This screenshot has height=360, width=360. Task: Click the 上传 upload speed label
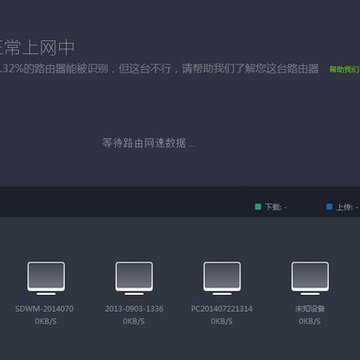coord(347,207)
